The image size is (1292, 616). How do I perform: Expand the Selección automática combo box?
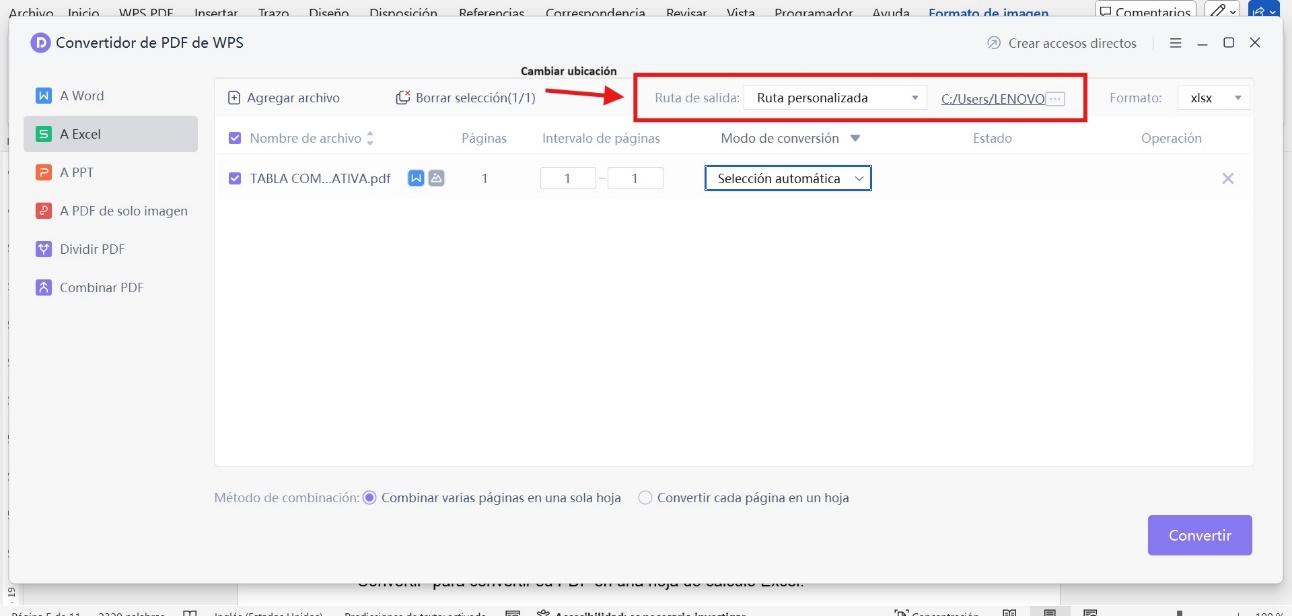[x=788, y=178]
